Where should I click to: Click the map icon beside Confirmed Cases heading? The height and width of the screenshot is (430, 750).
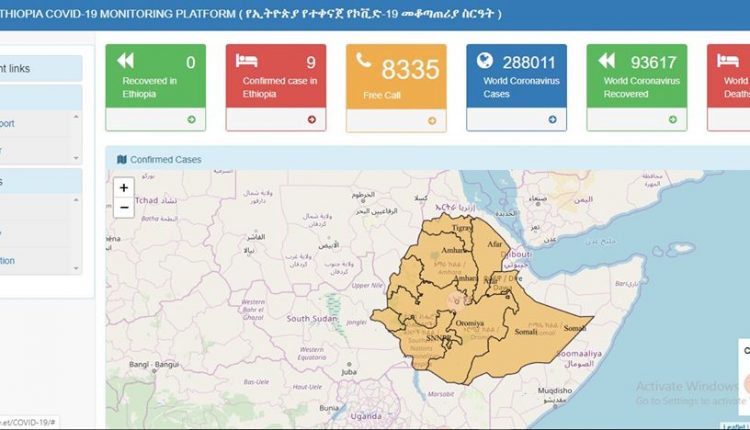click(x=122, y=159)
